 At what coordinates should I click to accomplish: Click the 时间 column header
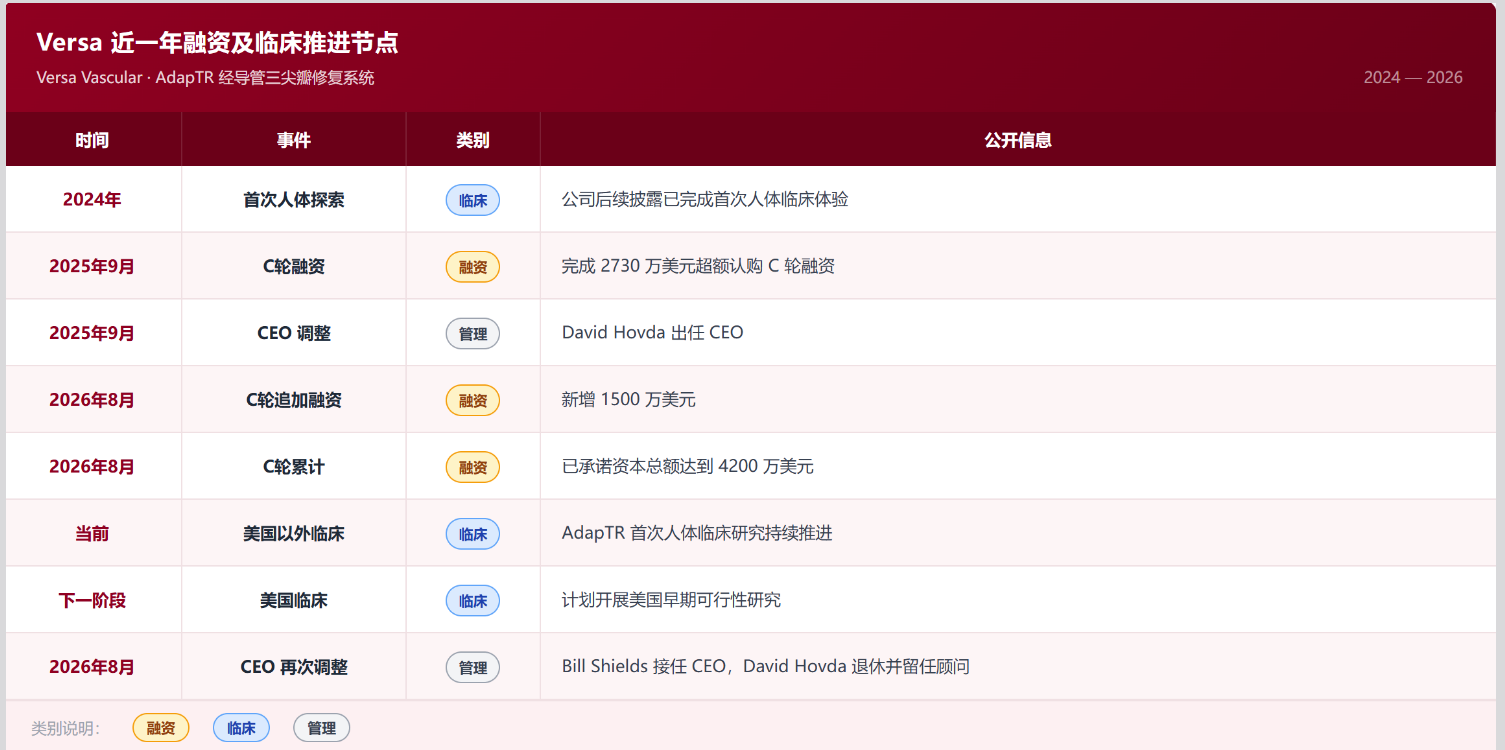pyautogui.click(x=92, y=140)
